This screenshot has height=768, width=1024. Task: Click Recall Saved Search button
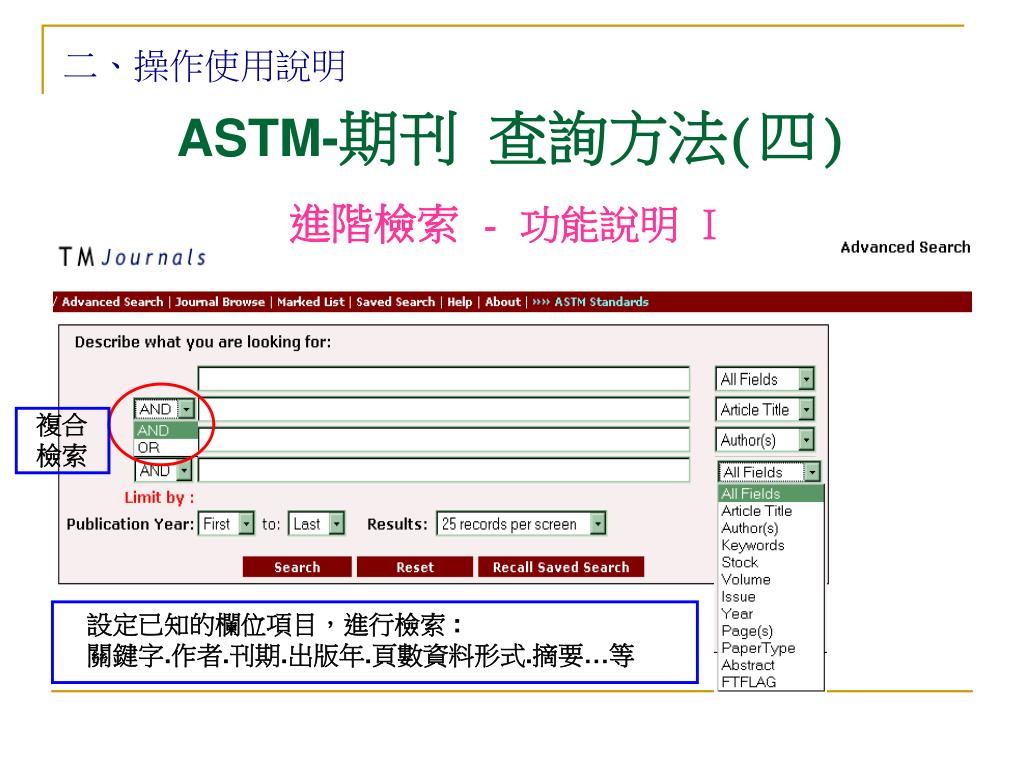tap(561, 567)
